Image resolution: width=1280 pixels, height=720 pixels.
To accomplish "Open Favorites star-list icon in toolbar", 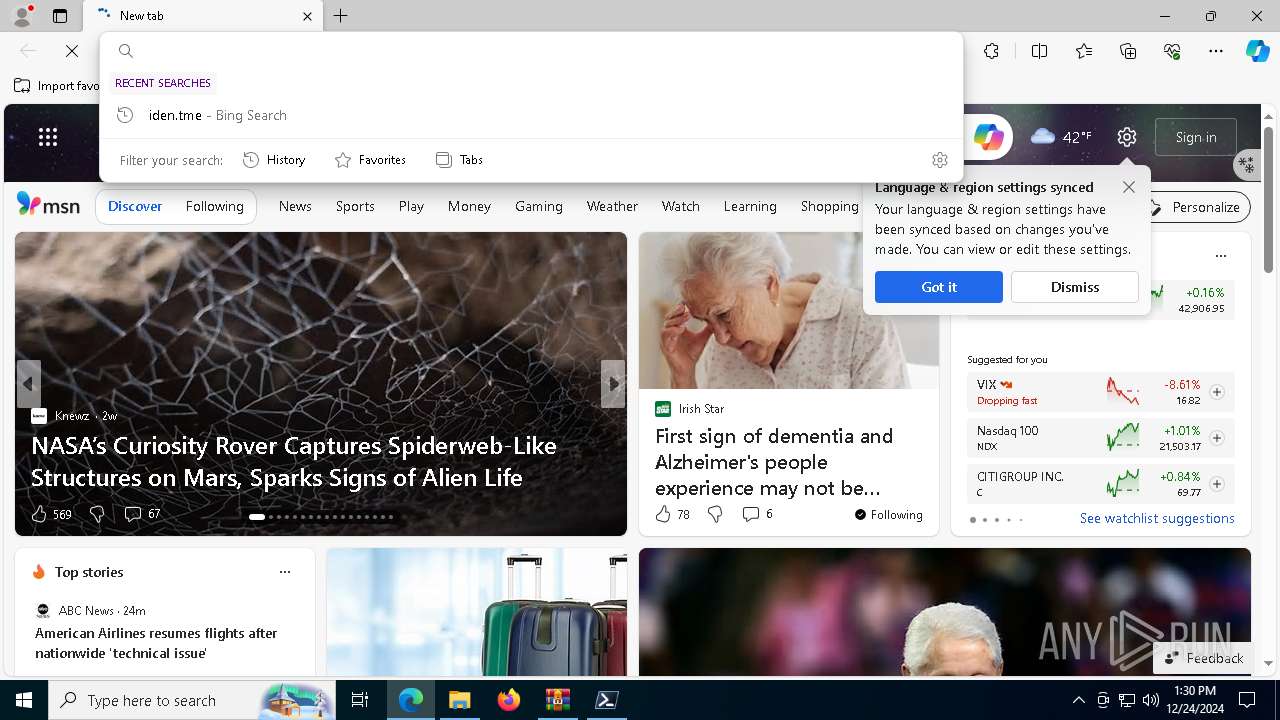I will pos(1084,51).
